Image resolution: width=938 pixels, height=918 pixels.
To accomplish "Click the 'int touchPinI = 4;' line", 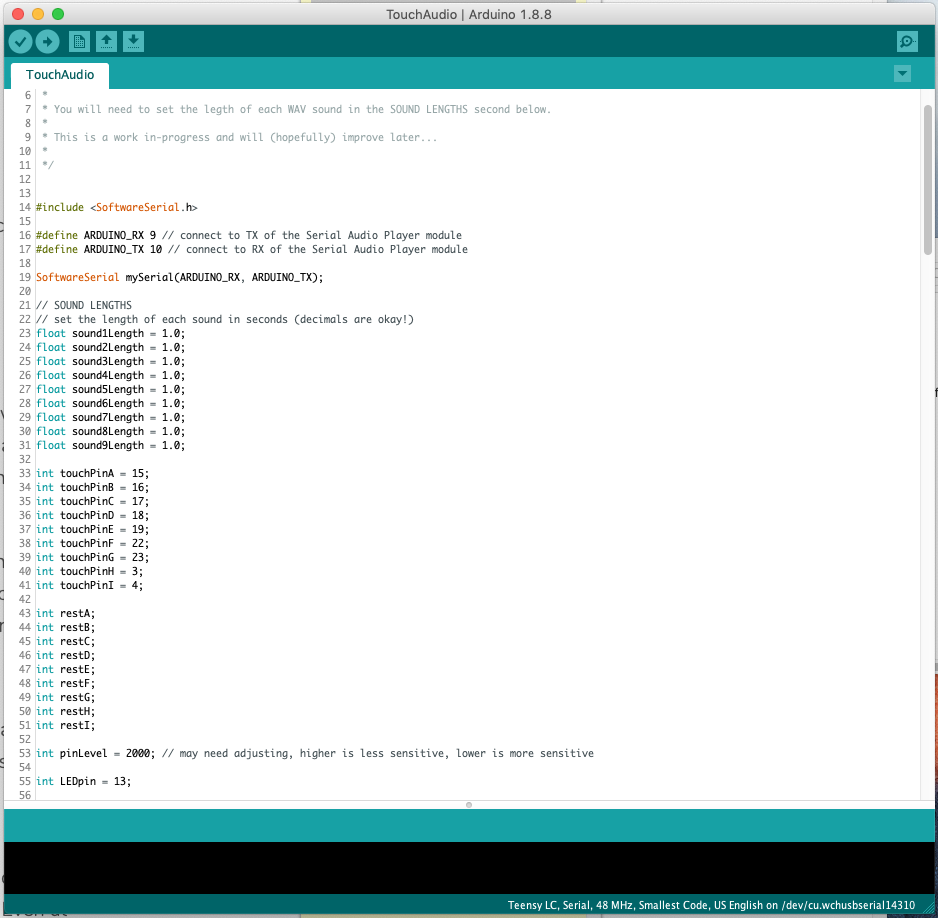I will (x=90, y=585).
